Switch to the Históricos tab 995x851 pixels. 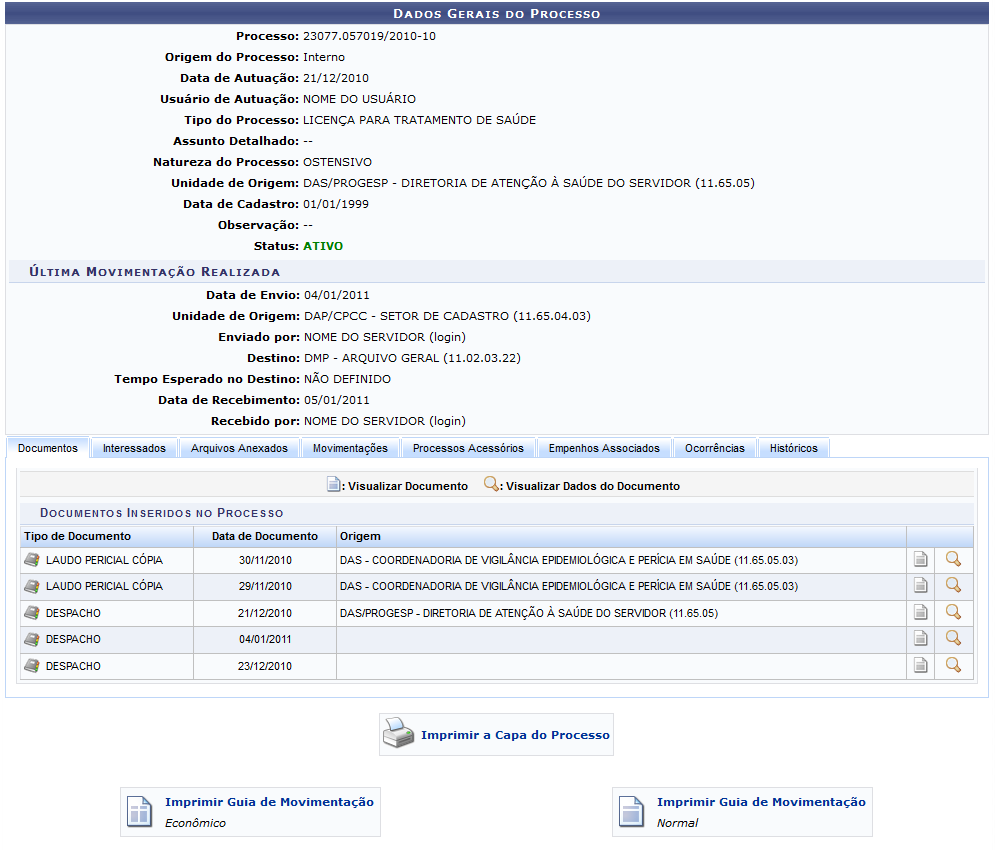point(794,448)
